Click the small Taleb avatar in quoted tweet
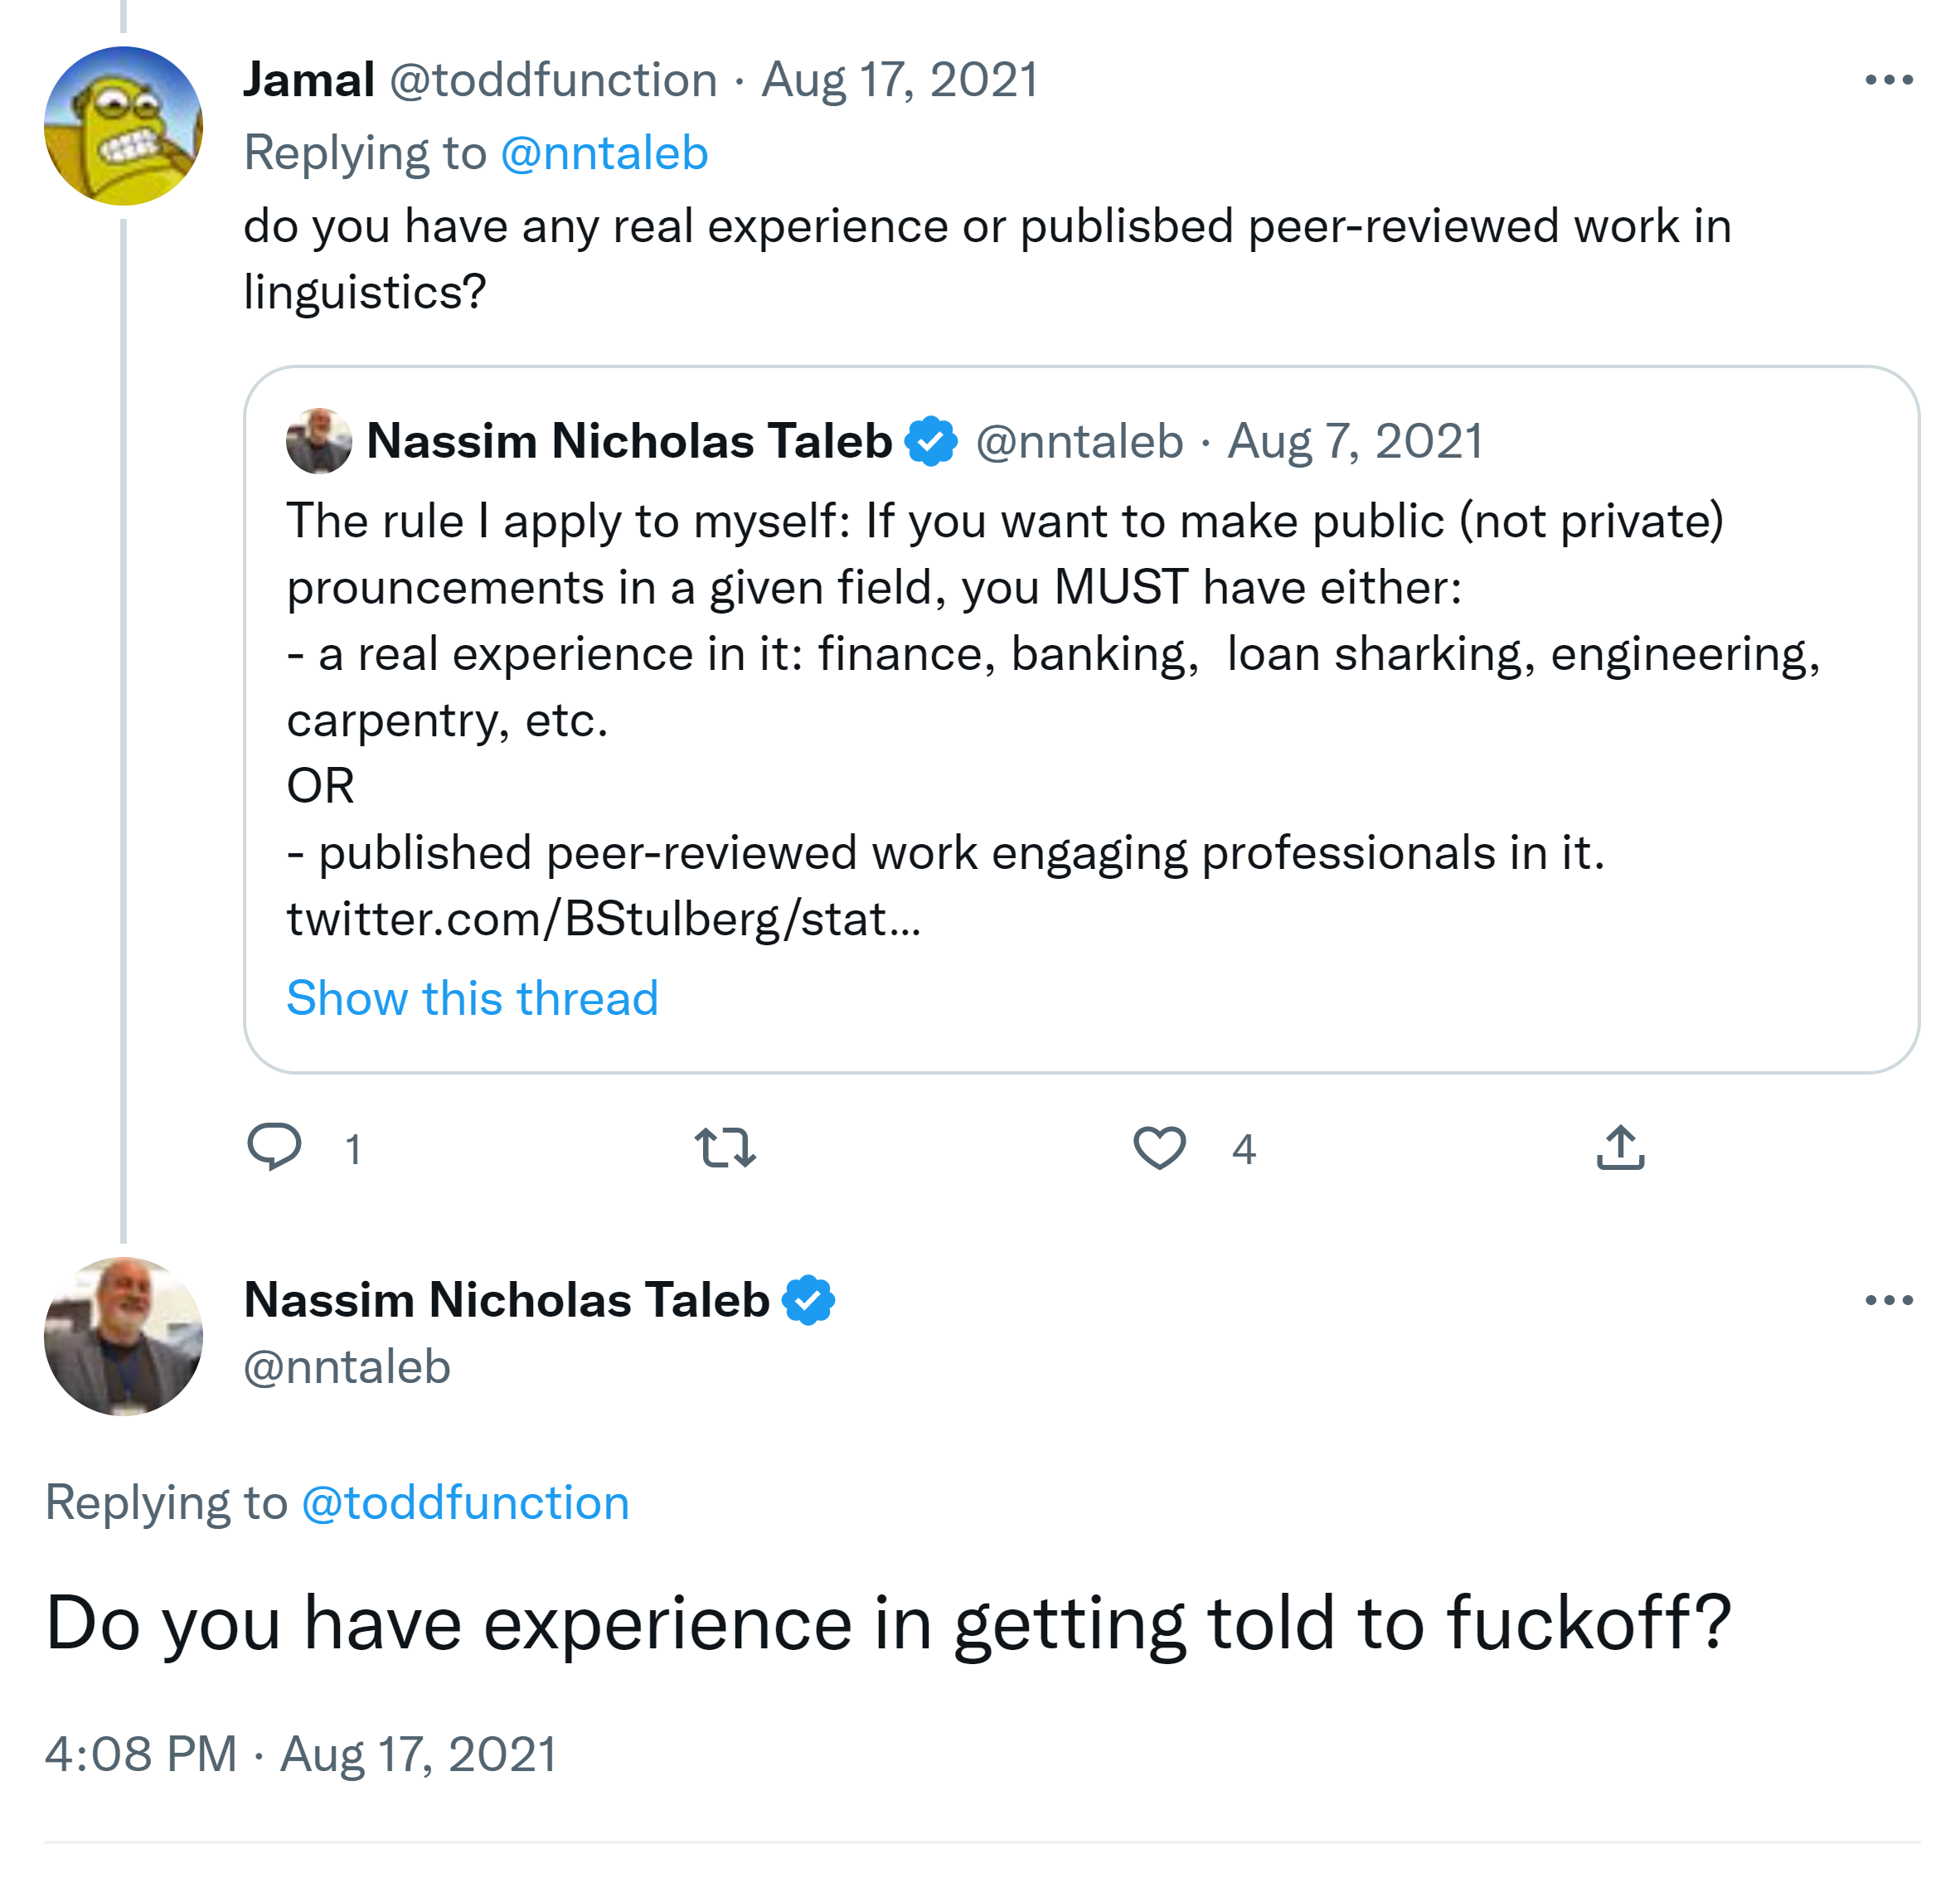This screenshot has width=1960, height=1883. [318, 441]
